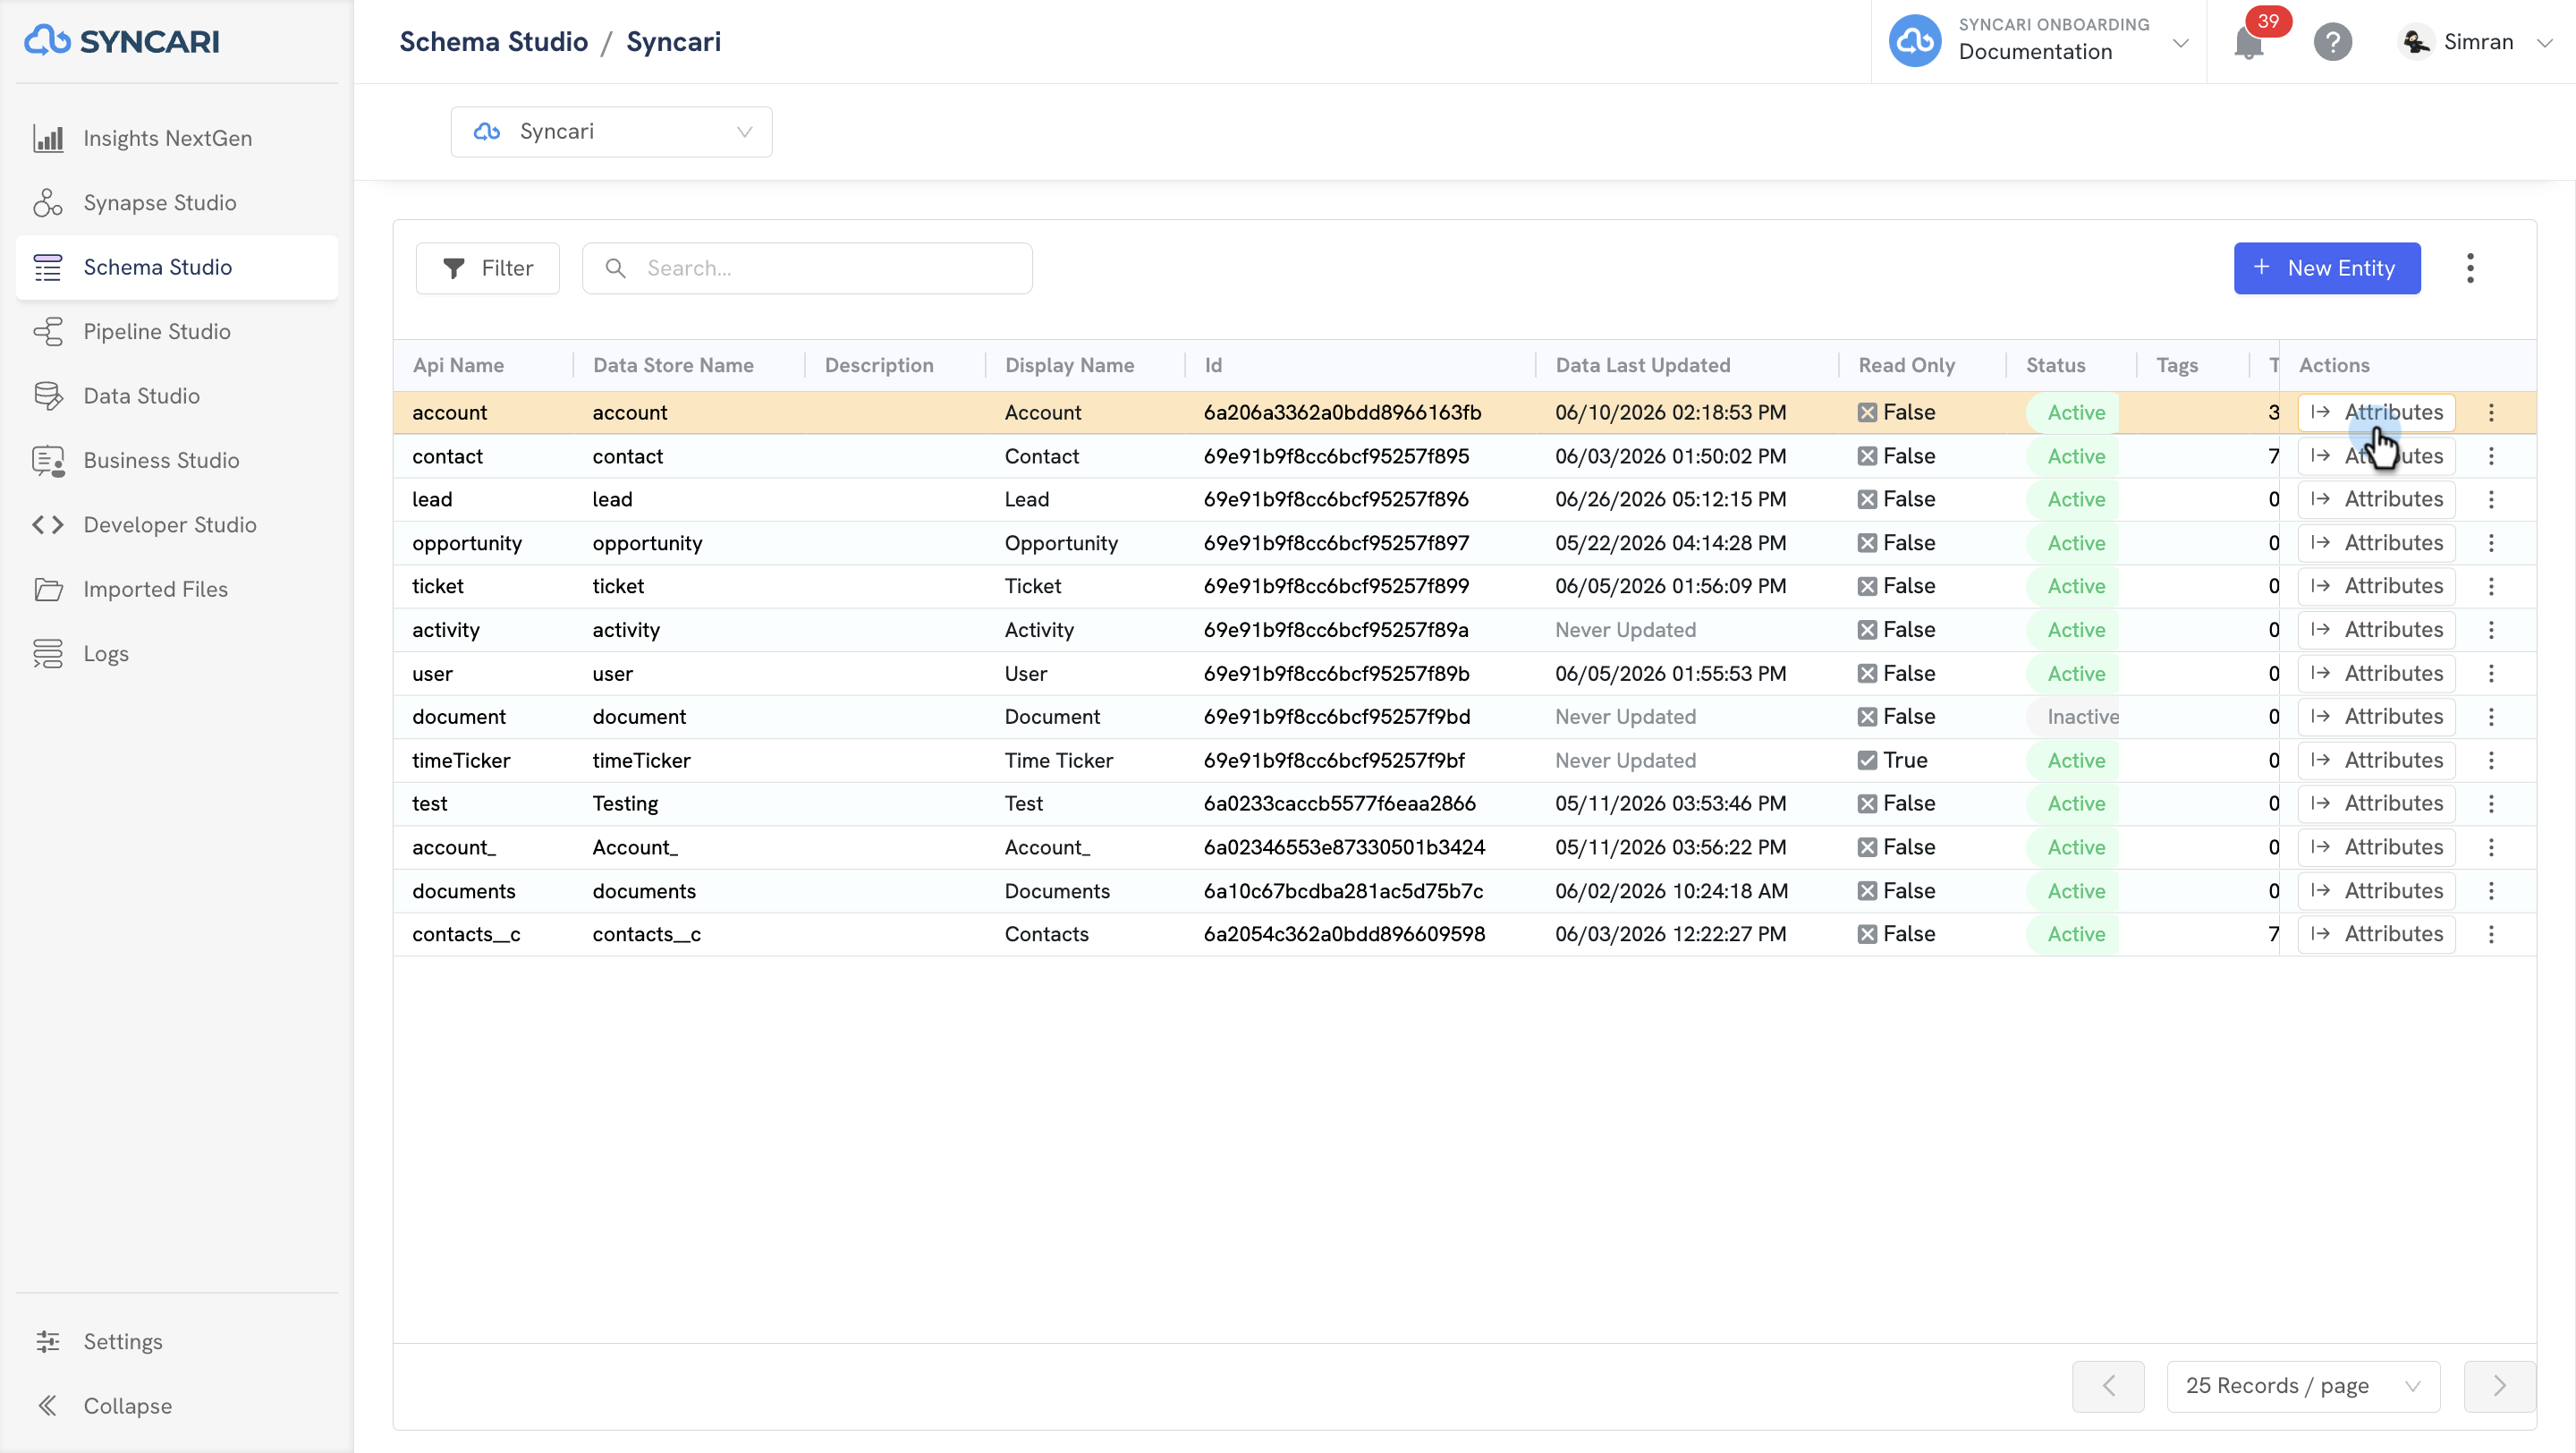Go to the previous page of records

(x=2108, y=1385)
